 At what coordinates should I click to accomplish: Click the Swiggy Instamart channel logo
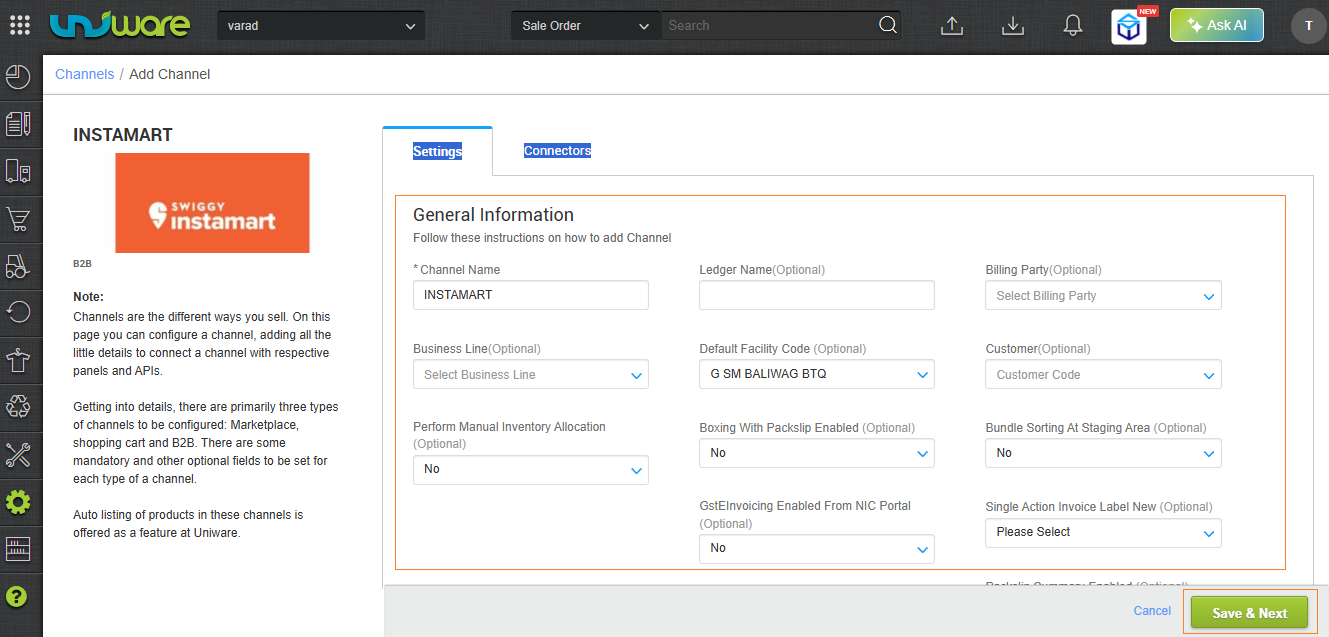pos(212,203)
